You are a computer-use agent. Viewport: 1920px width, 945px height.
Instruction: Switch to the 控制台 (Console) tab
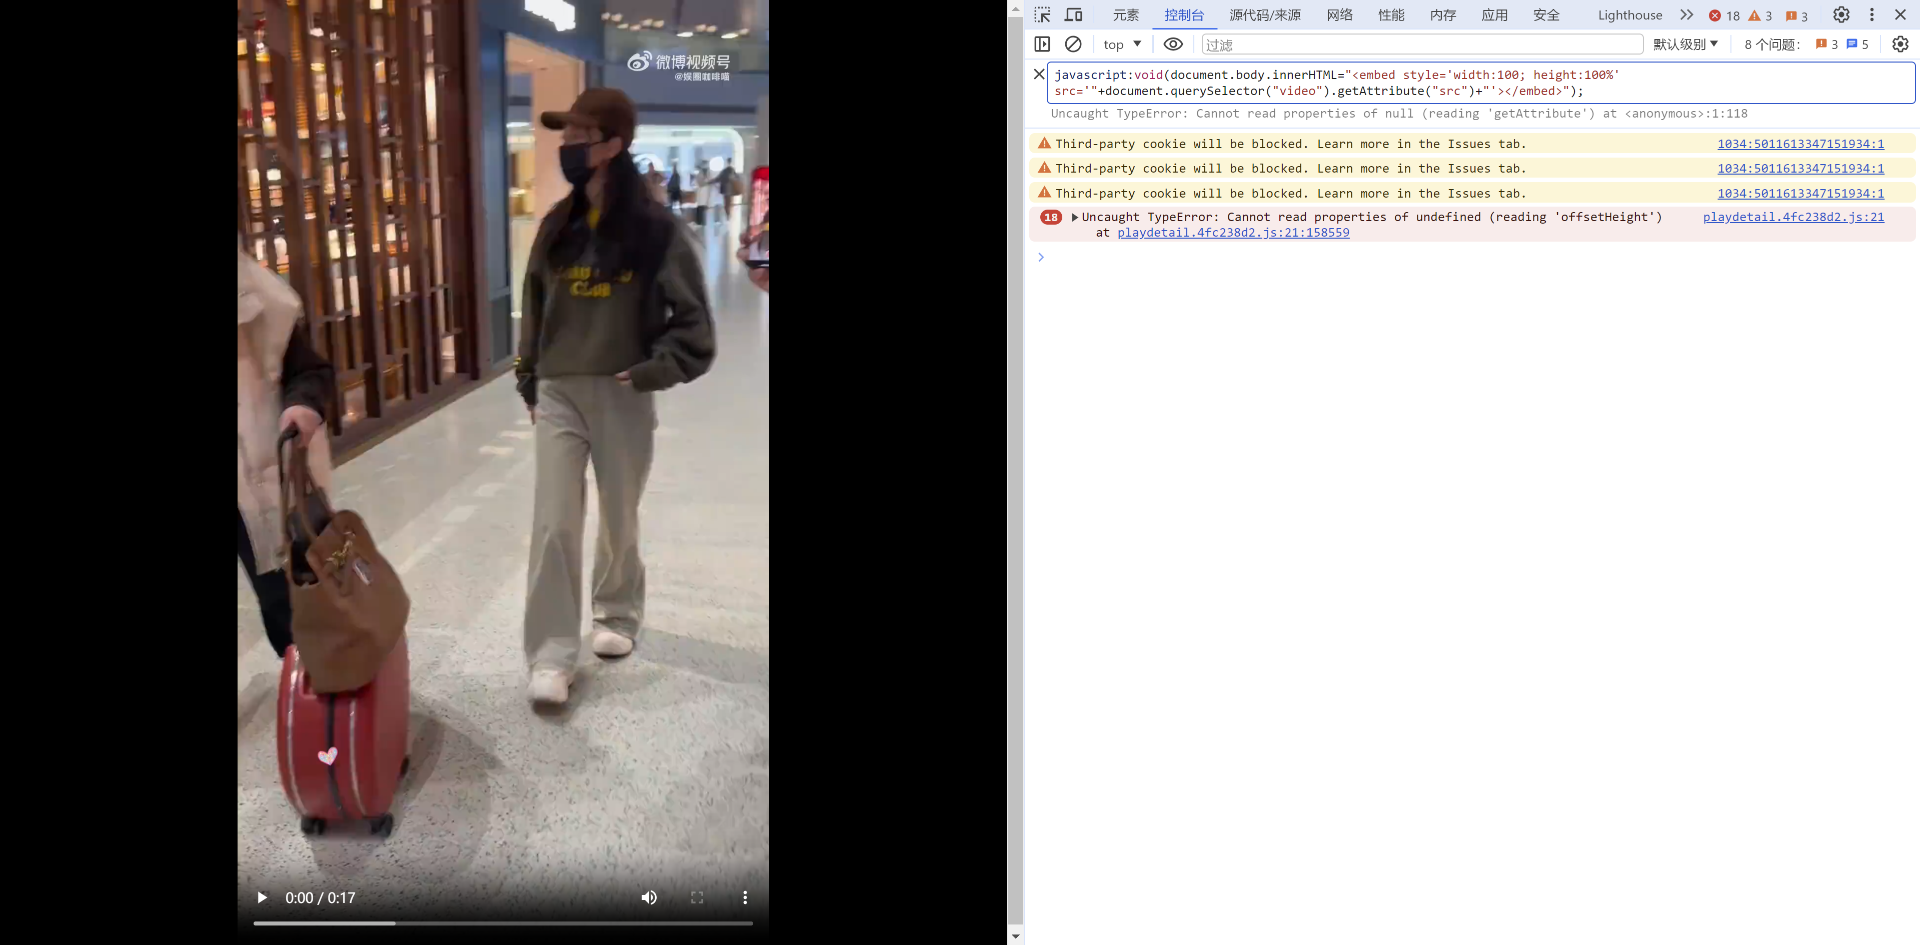tap(1184, 15)
